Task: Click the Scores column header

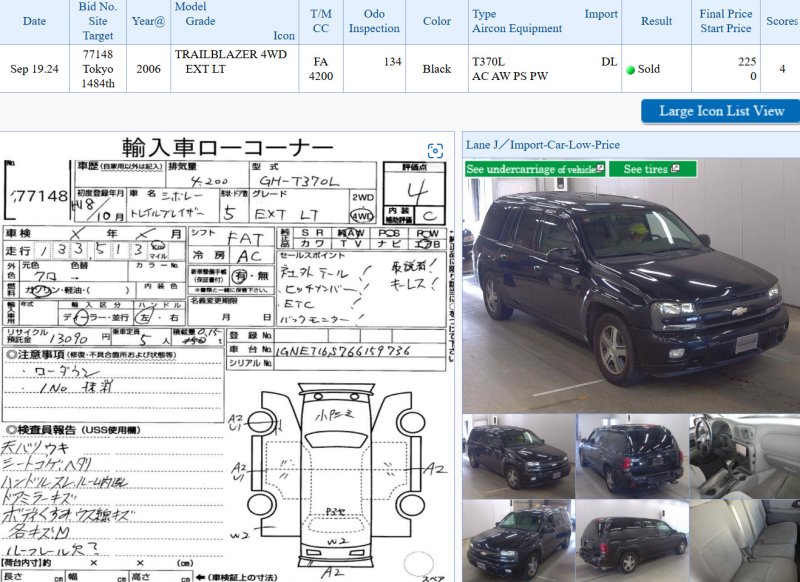Action: [x=781, y=21]
